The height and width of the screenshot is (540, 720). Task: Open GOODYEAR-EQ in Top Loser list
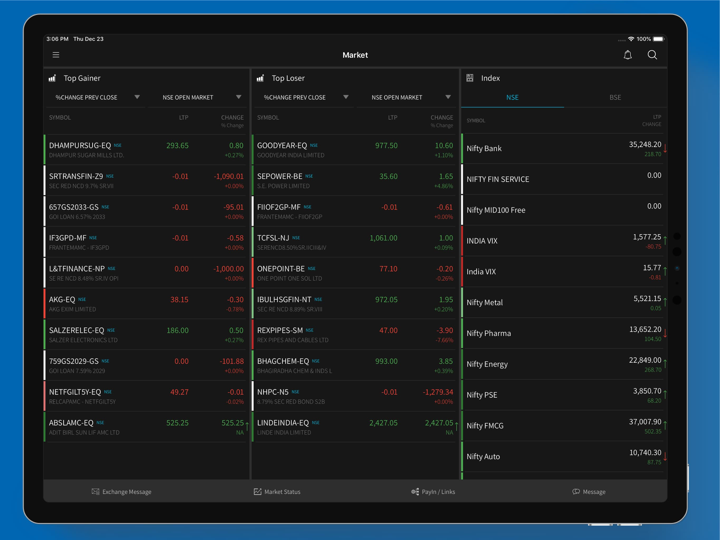(x=283, y=146)
